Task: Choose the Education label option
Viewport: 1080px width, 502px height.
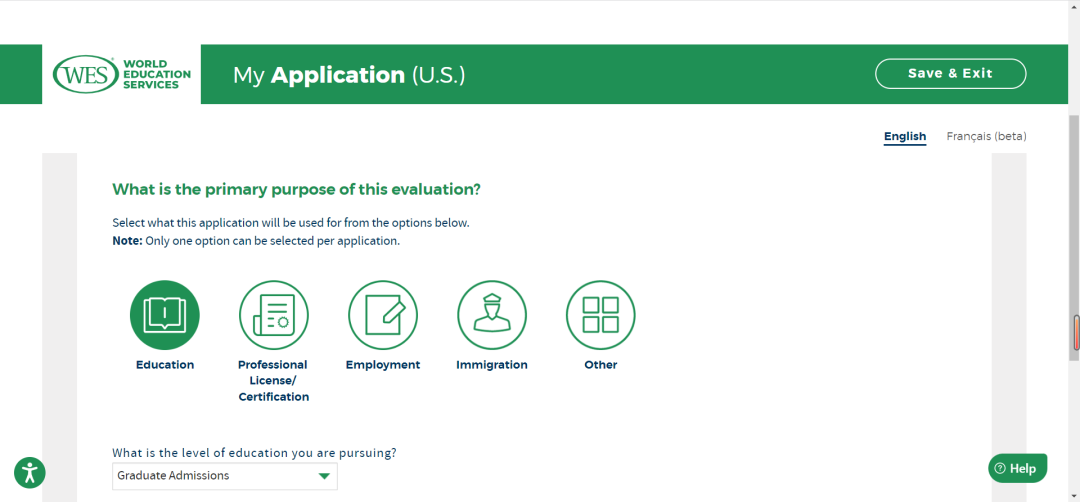Action: tap(165, 365)
